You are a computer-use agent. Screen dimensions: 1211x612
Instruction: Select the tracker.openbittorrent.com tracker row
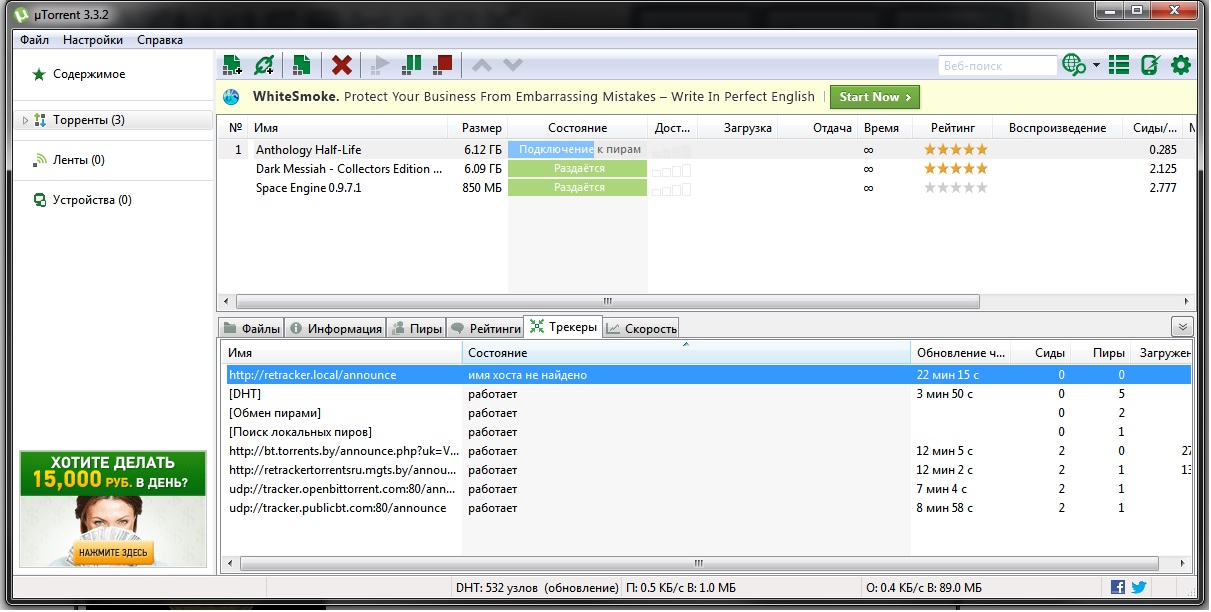[709, 489]
